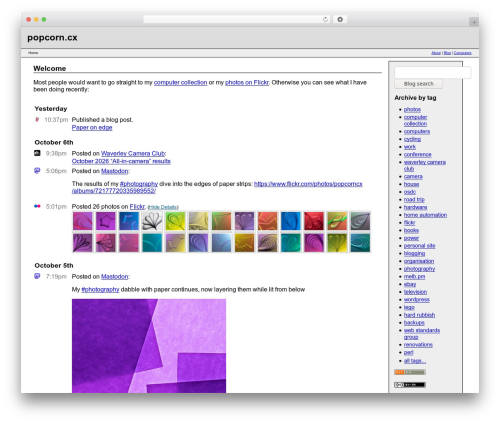Open October 2025 All-in-camera results link
This screenshot has width=500, height=423.
[121, 161]
